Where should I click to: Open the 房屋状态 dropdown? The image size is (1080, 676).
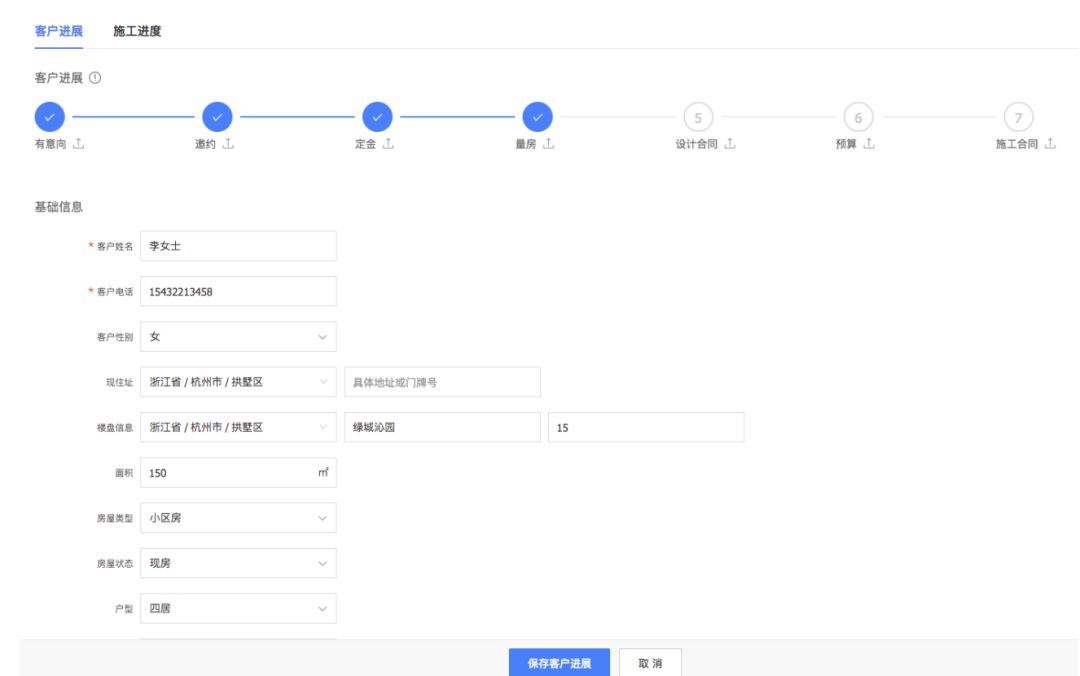[x=238, y=563]
